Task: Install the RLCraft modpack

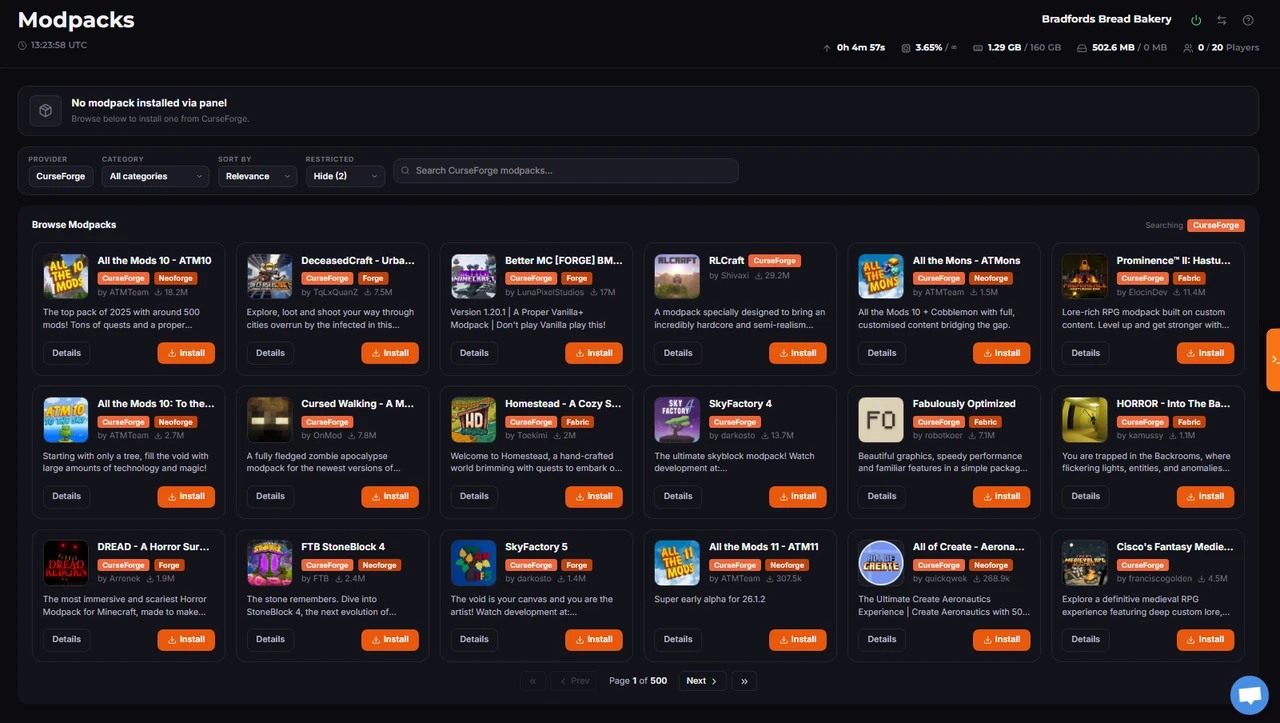Action: tap(798, 353)
